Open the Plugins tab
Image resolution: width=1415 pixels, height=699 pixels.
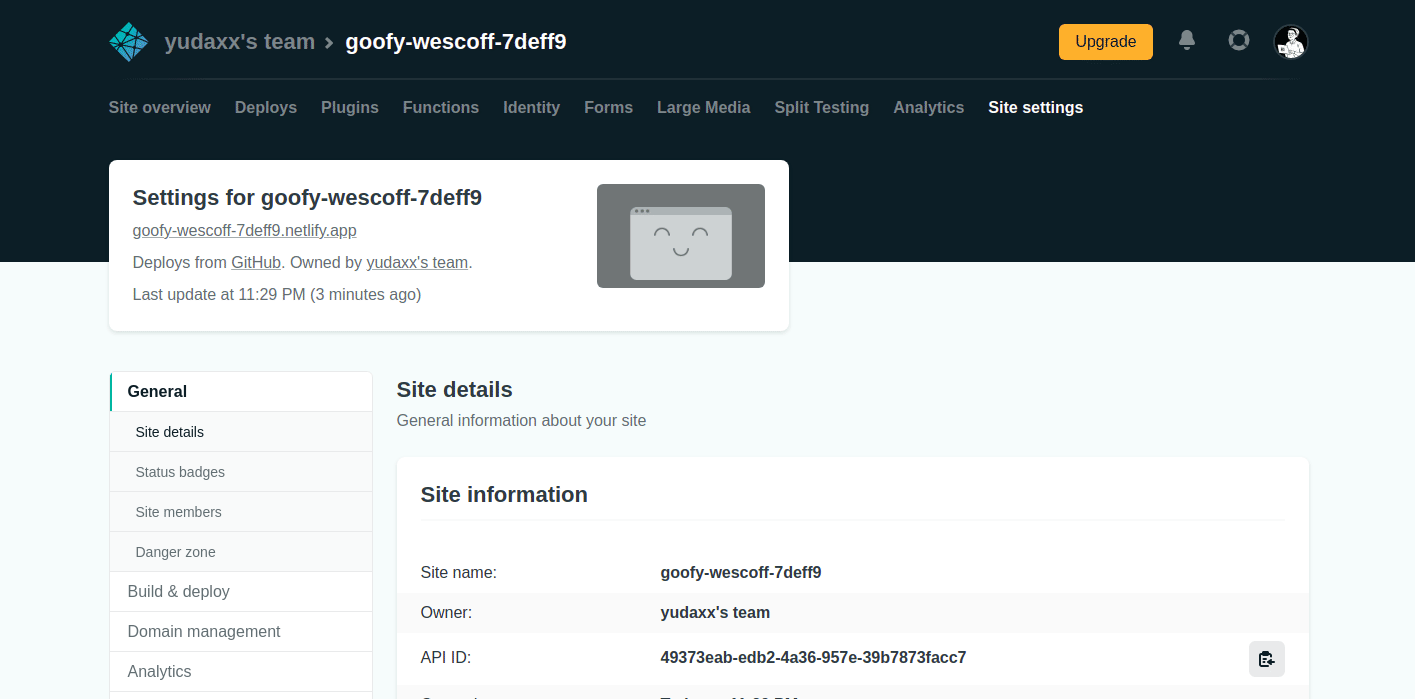[350, 107]
